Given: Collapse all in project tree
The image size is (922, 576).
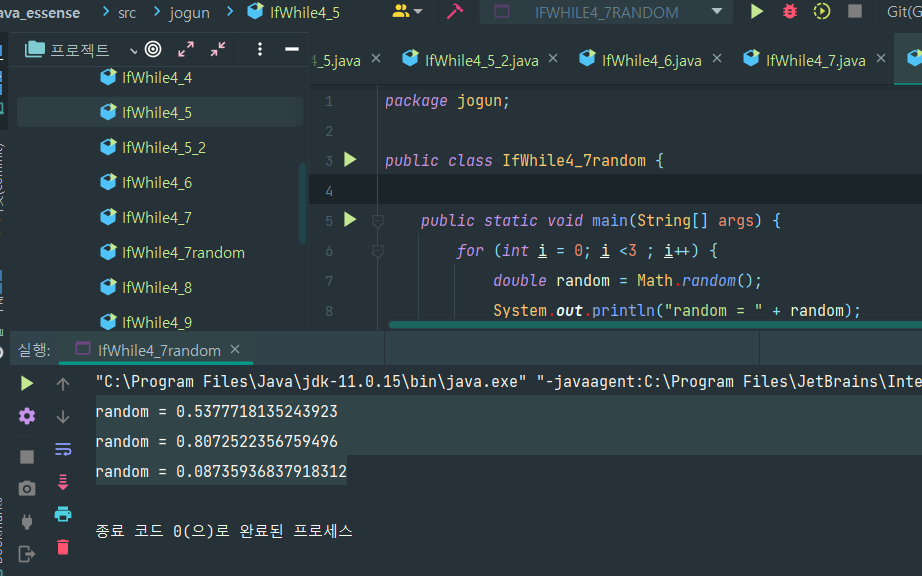Looking at the screenshot, I should pyautogui.click(x=218, y=49).
